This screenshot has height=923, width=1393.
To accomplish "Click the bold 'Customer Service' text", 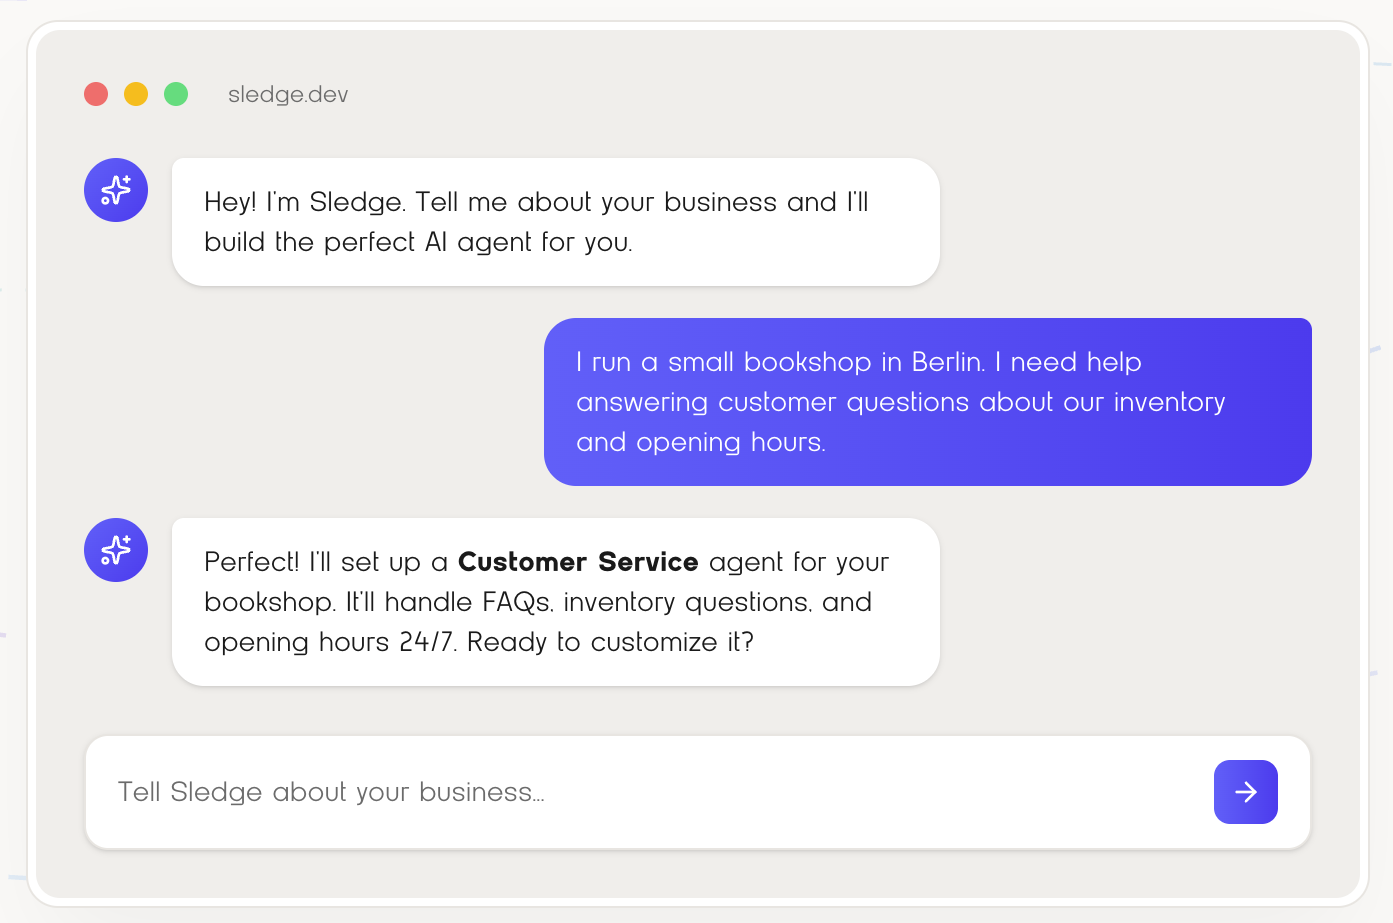I will (577, 562).
